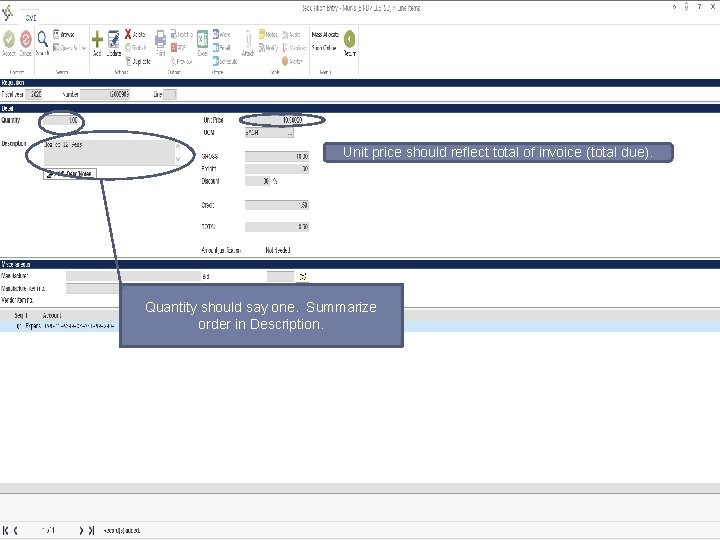The height and width of the screenshot is (540, 720).
Task: Click the yellow Notes icon
Action: [262, 34]
